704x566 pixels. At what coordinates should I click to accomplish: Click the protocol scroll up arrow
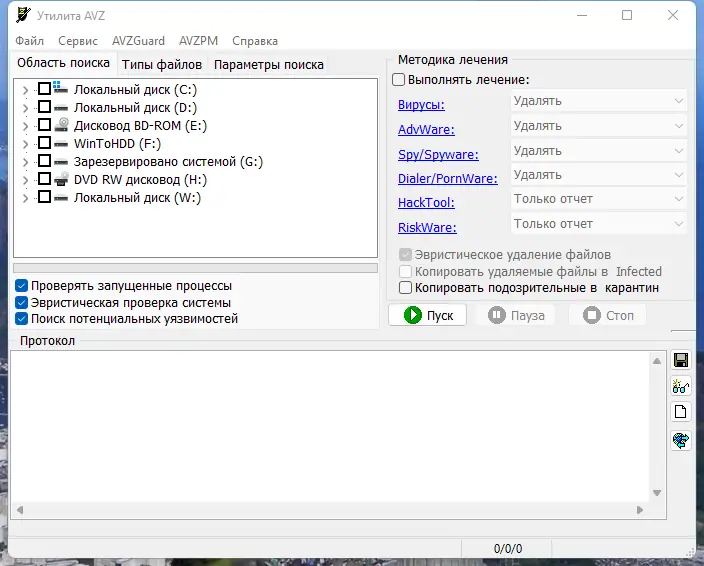click(x=657, y=361)
